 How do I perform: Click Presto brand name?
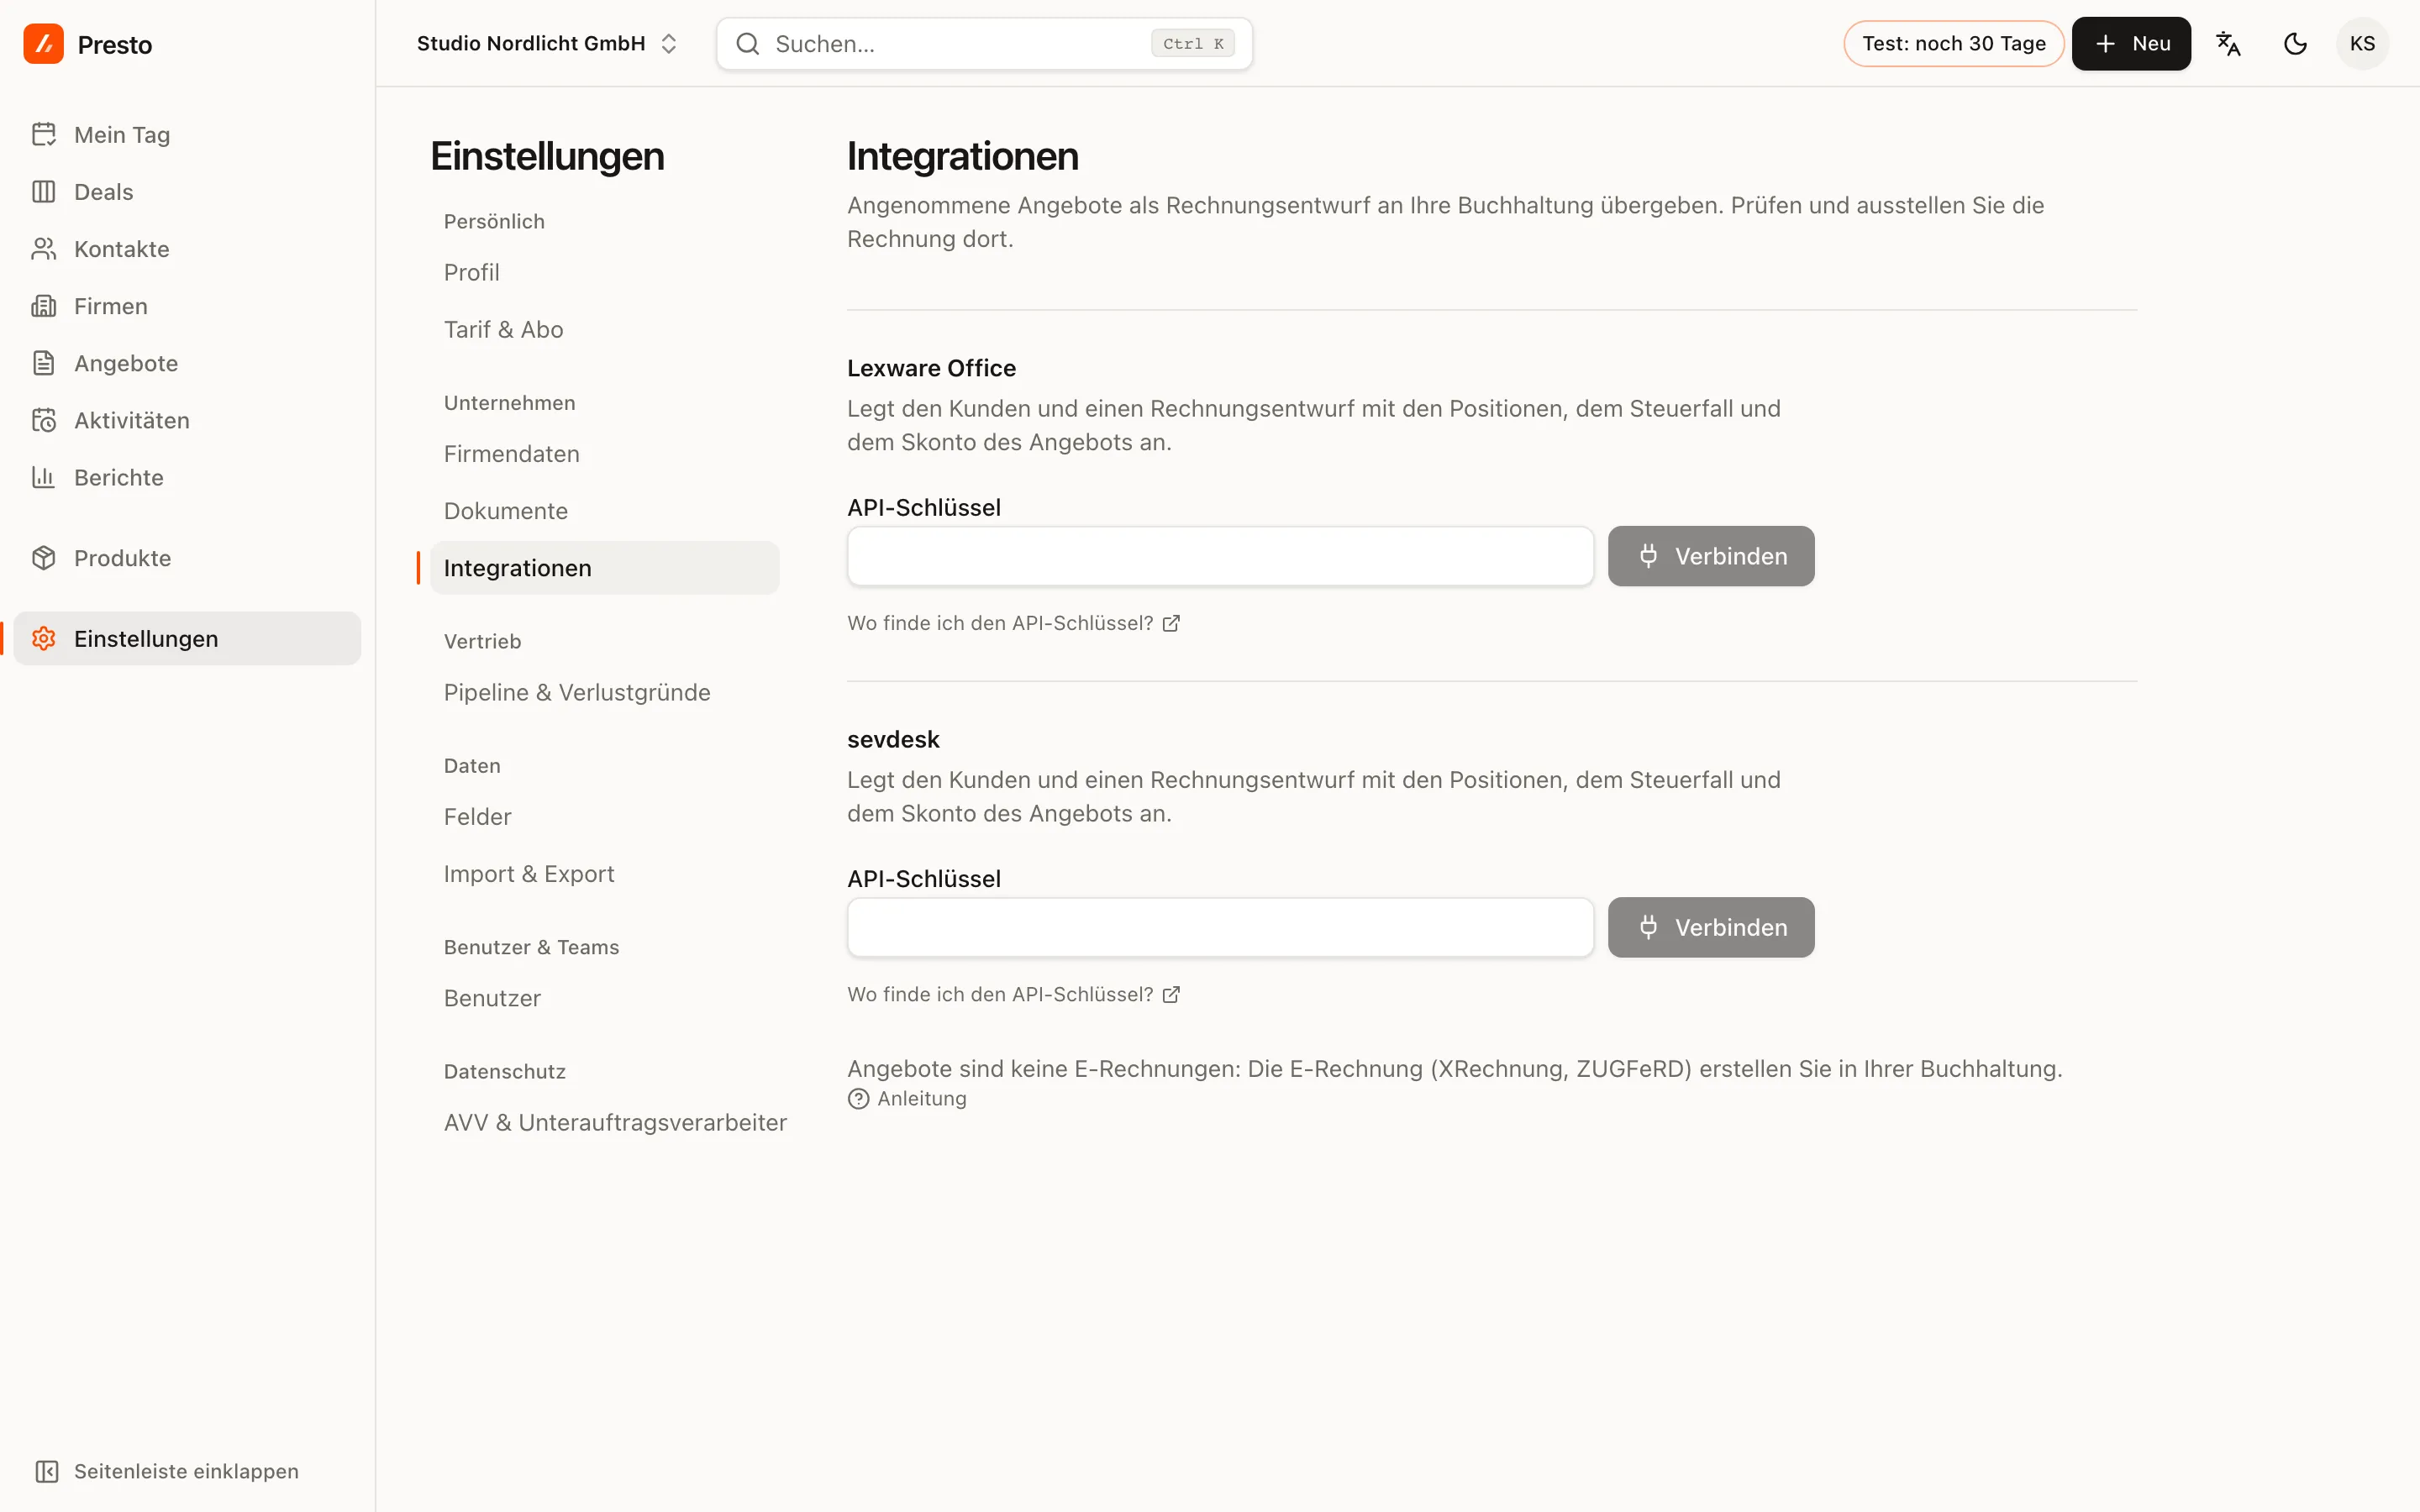tap(115, 44)
